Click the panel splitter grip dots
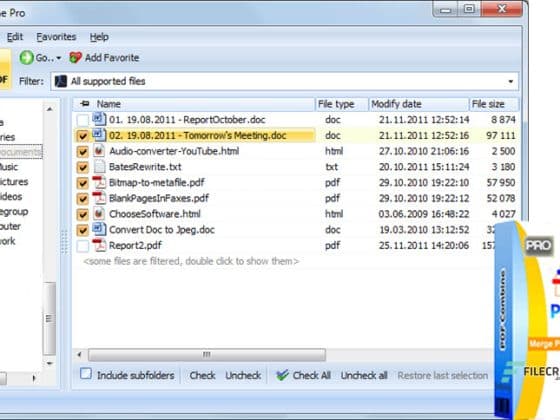 64,242
